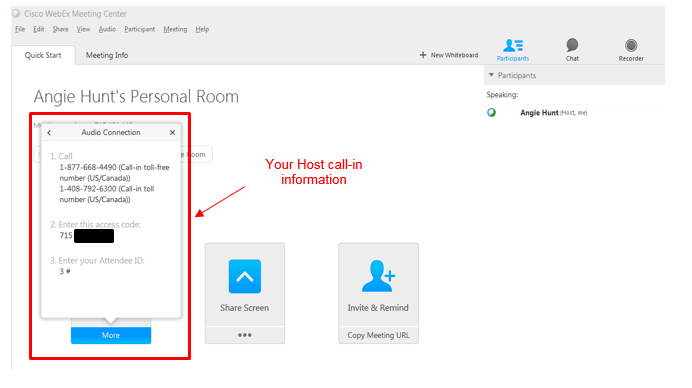Click the Audio Connection popup title
This screenshot has width=692, height=388.
pyautogui.click(x=111, y=132)
